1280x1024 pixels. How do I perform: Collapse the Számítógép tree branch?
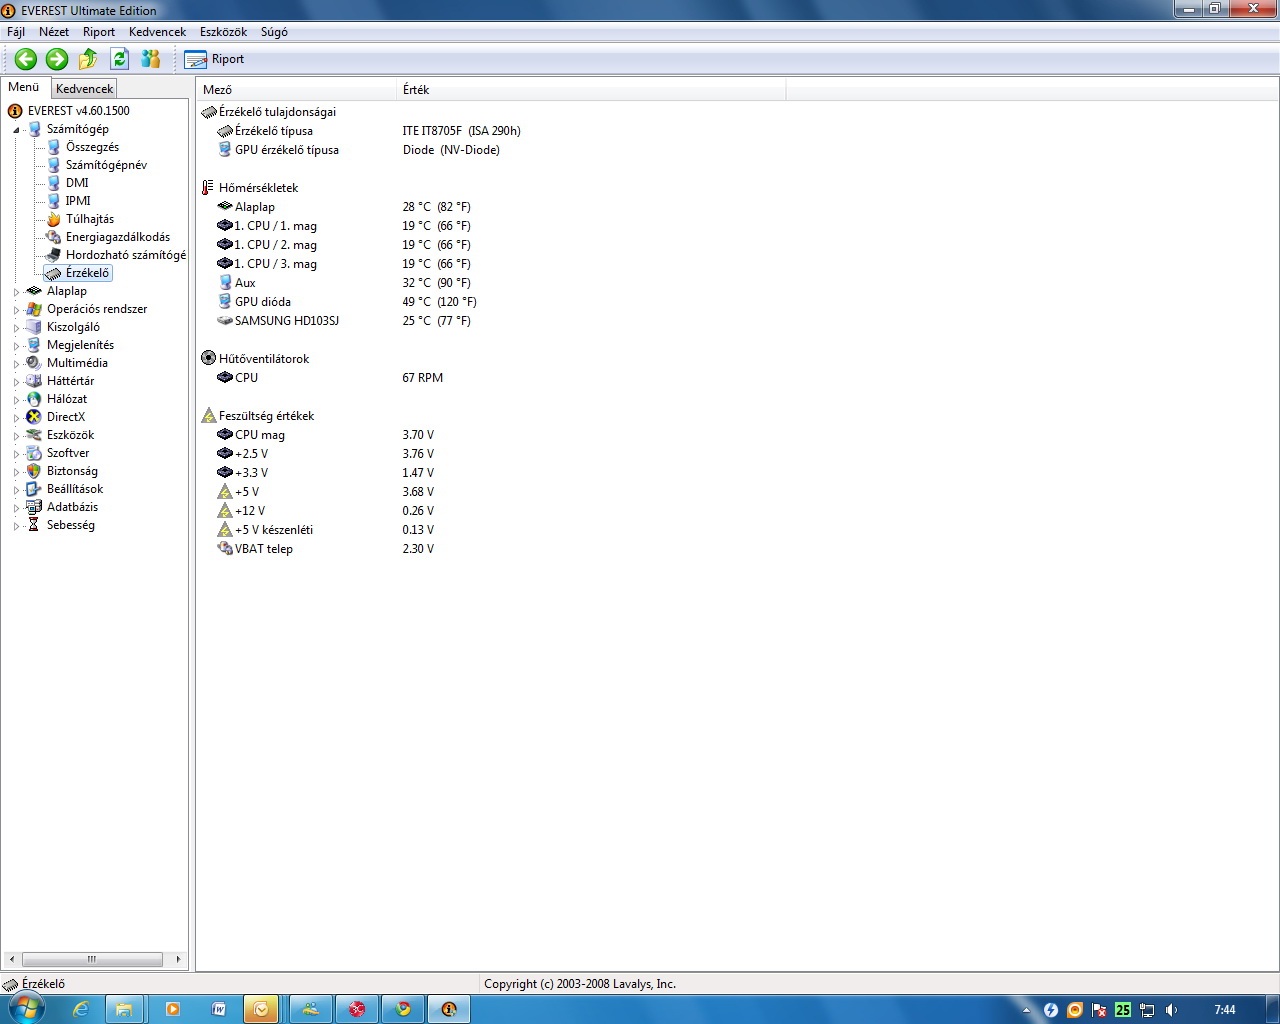(16, 130)
